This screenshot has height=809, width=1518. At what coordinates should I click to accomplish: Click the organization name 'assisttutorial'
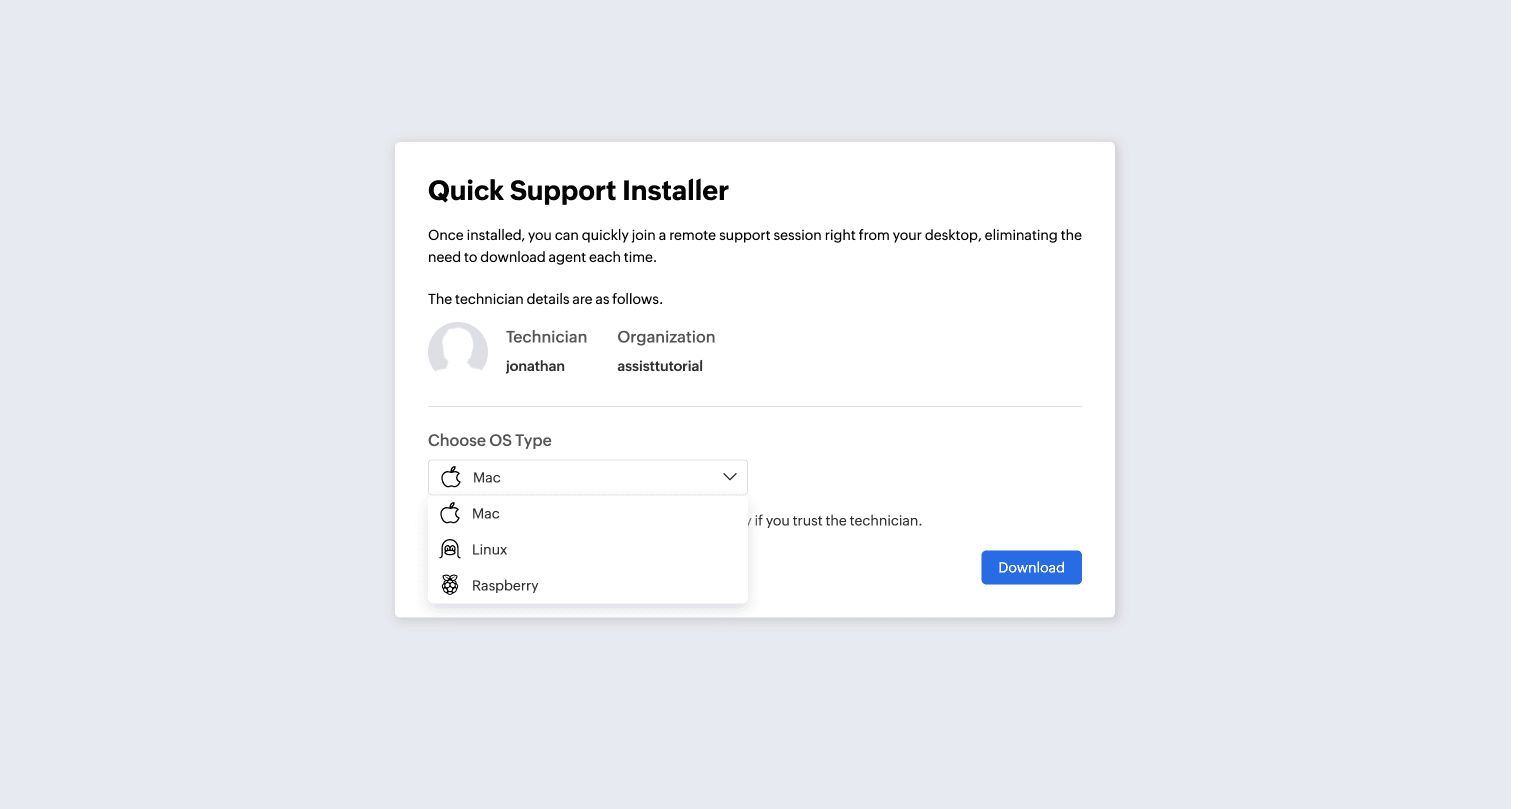(x=660, y=366)
